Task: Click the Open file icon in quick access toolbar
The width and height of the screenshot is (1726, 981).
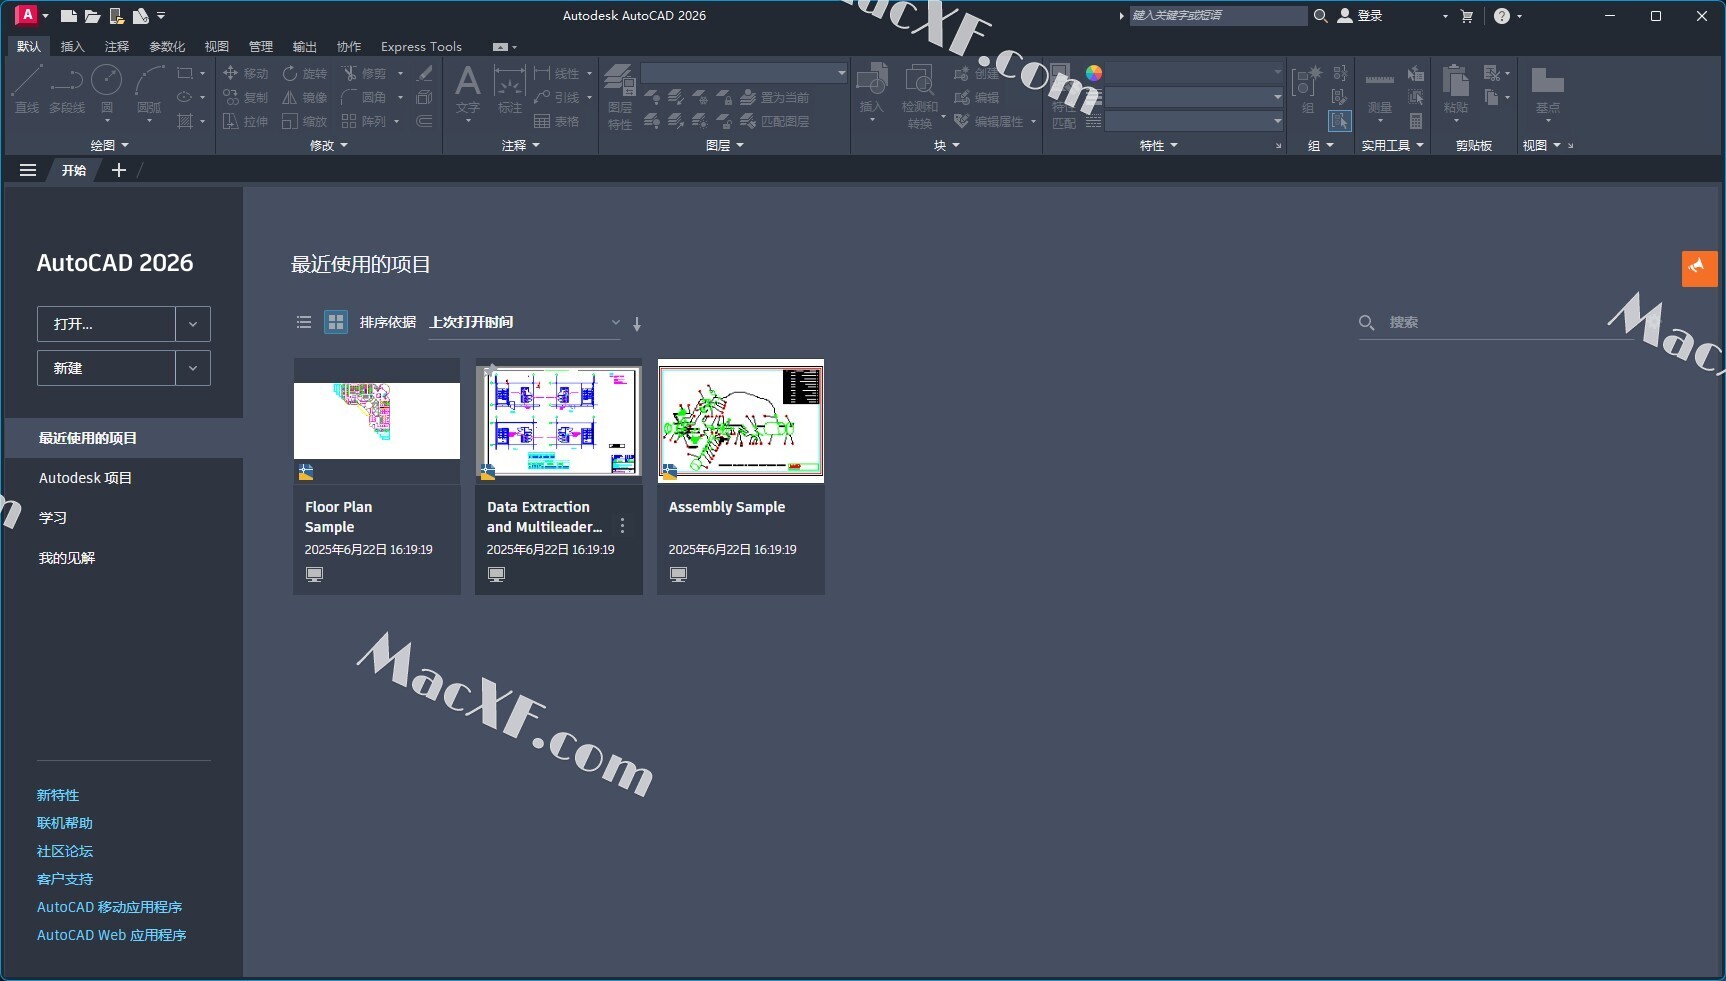Action: click(x=92, y=16)
